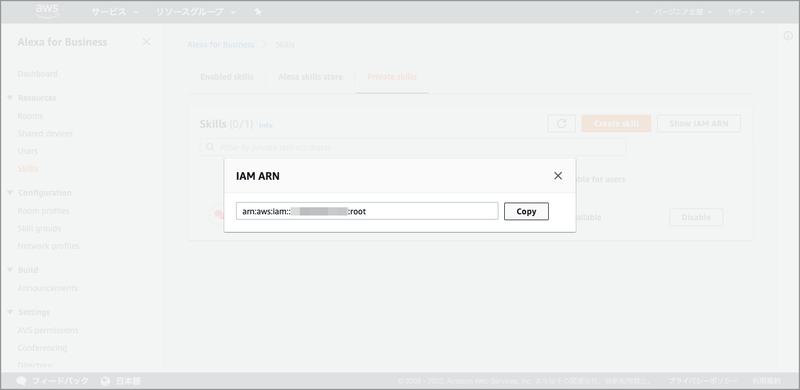Switch to the Enabled skills tab

[x=227, y=77]
